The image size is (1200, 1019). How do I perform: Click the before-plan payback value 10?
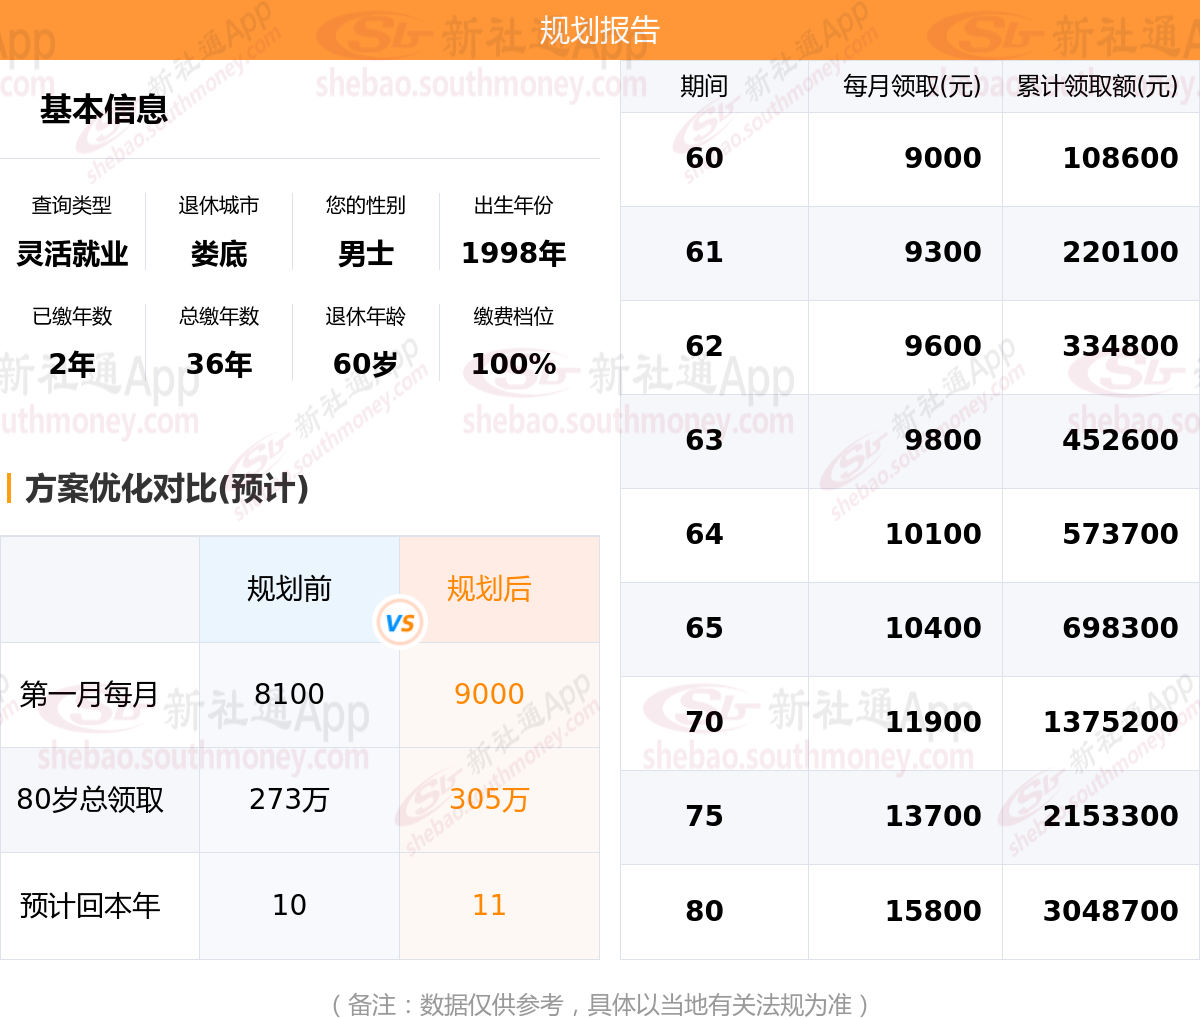coord(289,905)
